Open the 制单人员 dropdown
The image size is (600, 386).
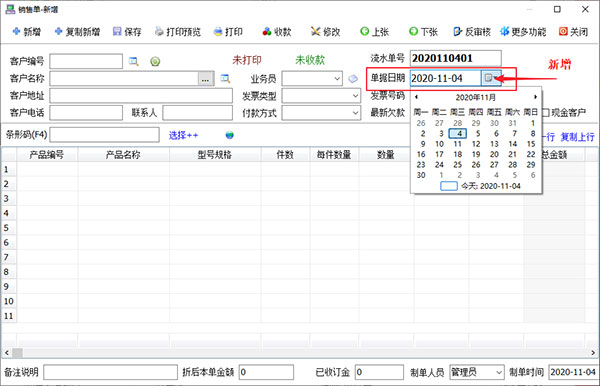click(x=499, y=372)
